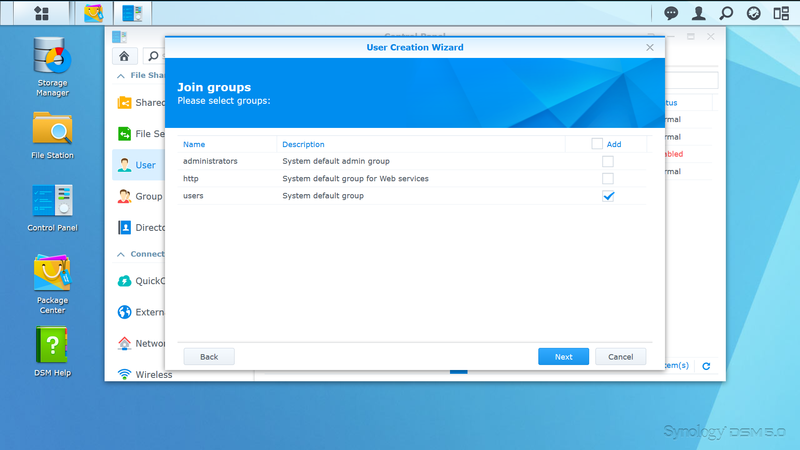The height and width of the screenshot is (450, 800).
Task: Sort by the Name column header
Action: (x=194, y=144)
